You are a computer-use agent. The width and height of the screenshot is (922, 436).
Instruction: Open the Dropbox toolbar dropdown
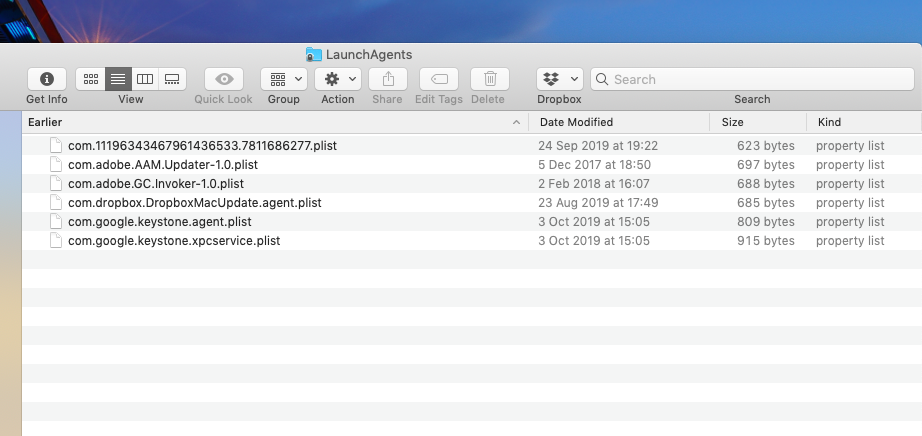click(x=560, y=79)
